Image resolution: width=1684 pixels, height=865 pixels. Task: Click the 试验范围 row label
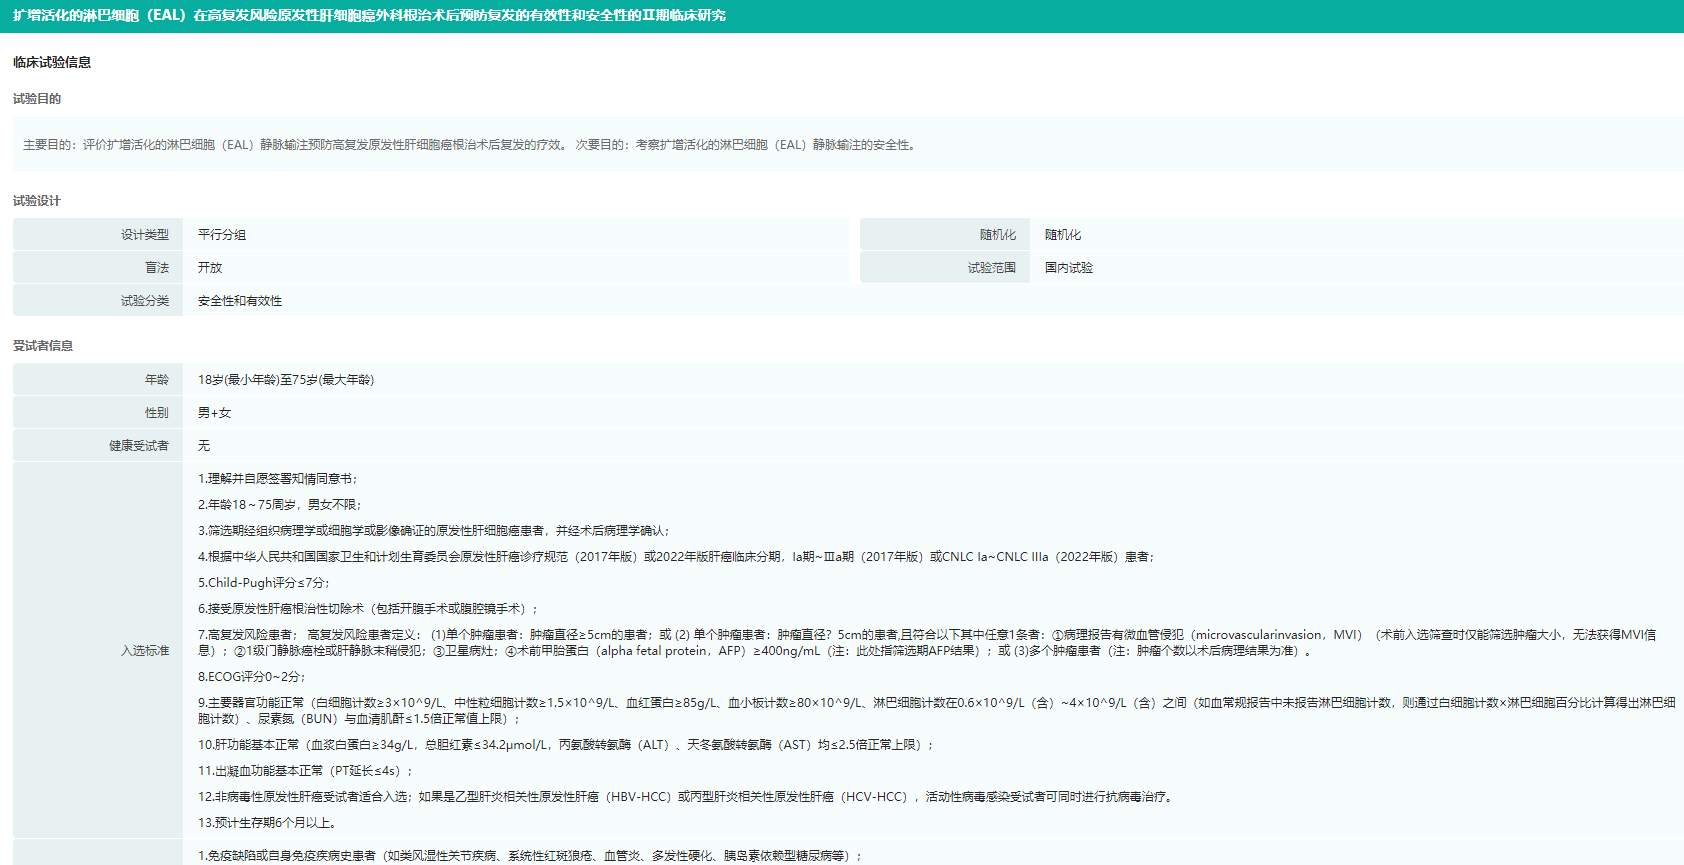[991, 268]
